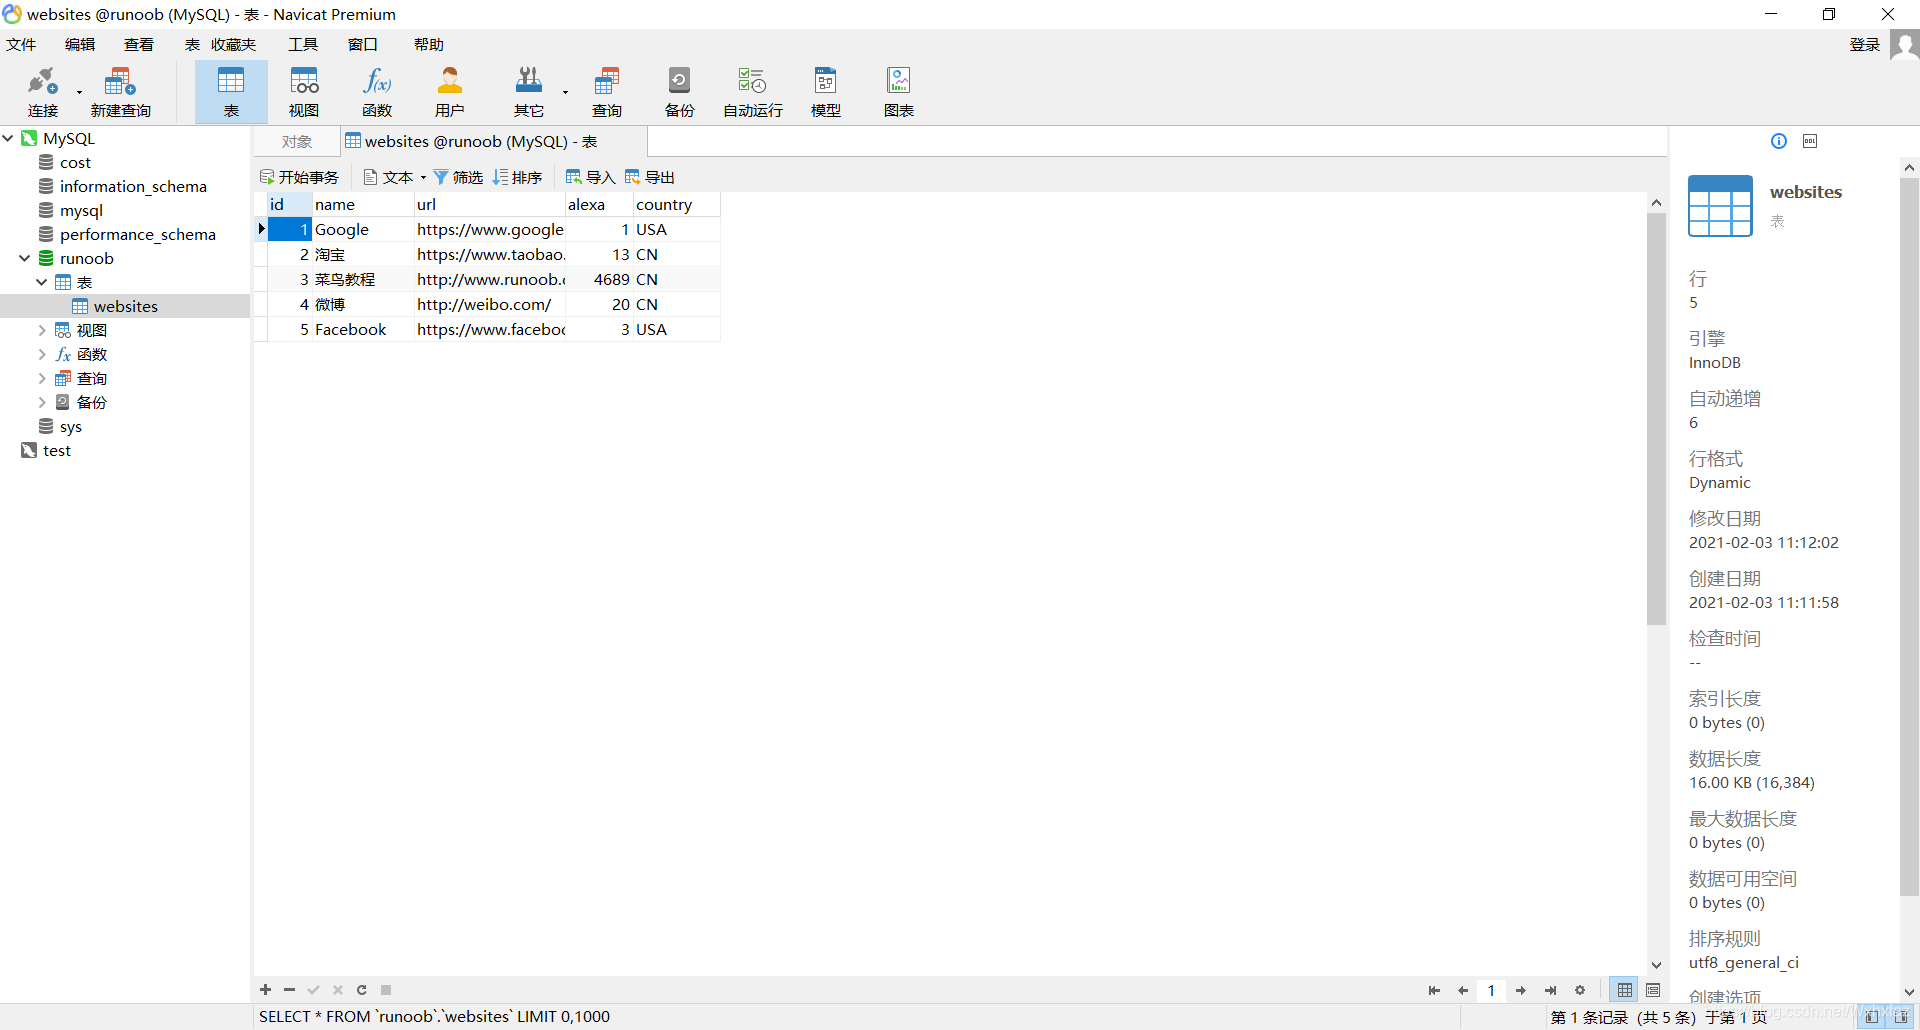Viewport: 1920px width, 1030px height.
Task: Open the 工具 menu
Action: tap(303, 45)
